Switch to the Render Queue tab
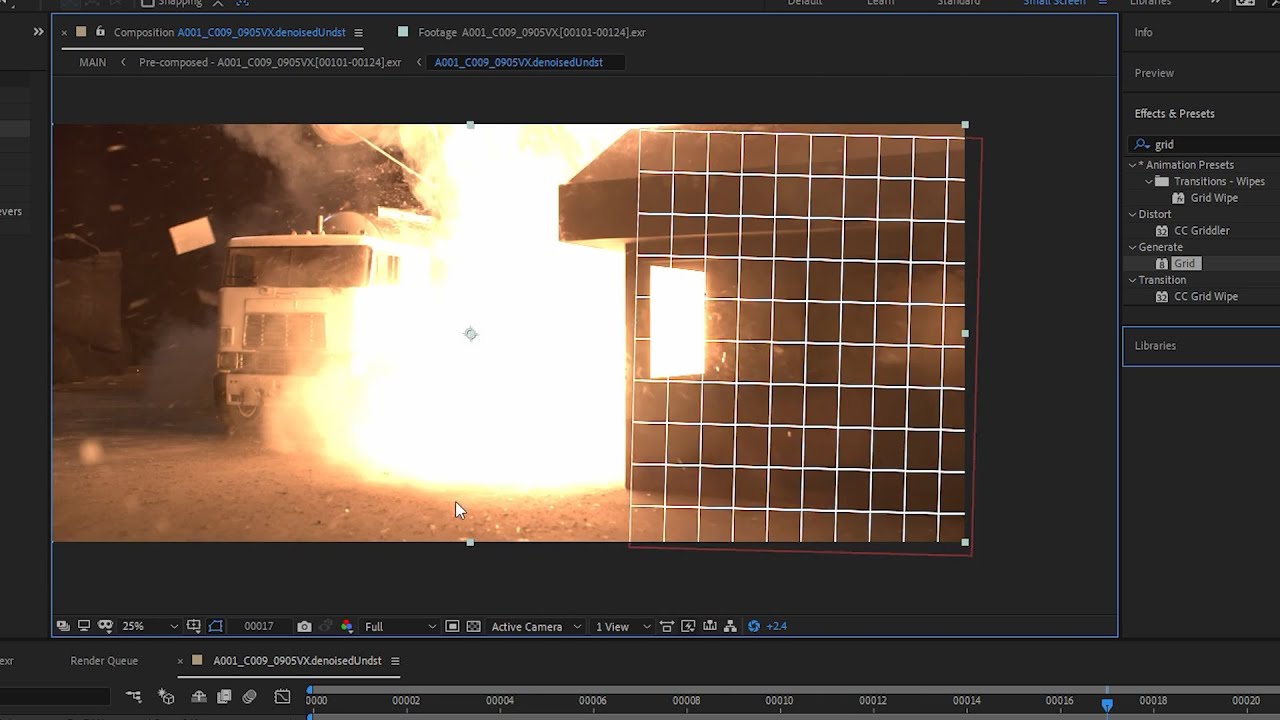This screenshot has height=720, width=1280. pyautogui.click(x=104, y=660)
